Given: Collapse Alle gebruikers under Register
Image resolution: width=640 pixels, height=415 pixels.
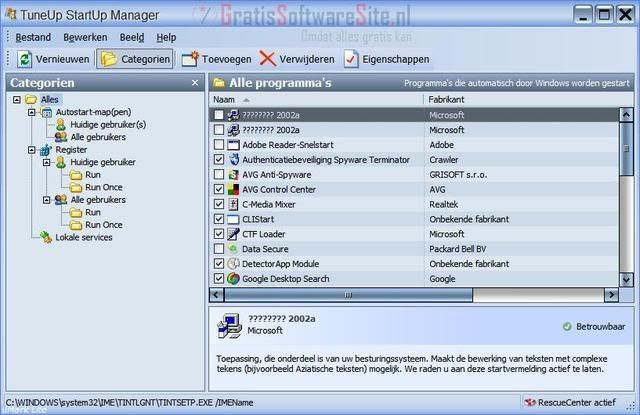Looking at the screenshot, I should point(47,200).
